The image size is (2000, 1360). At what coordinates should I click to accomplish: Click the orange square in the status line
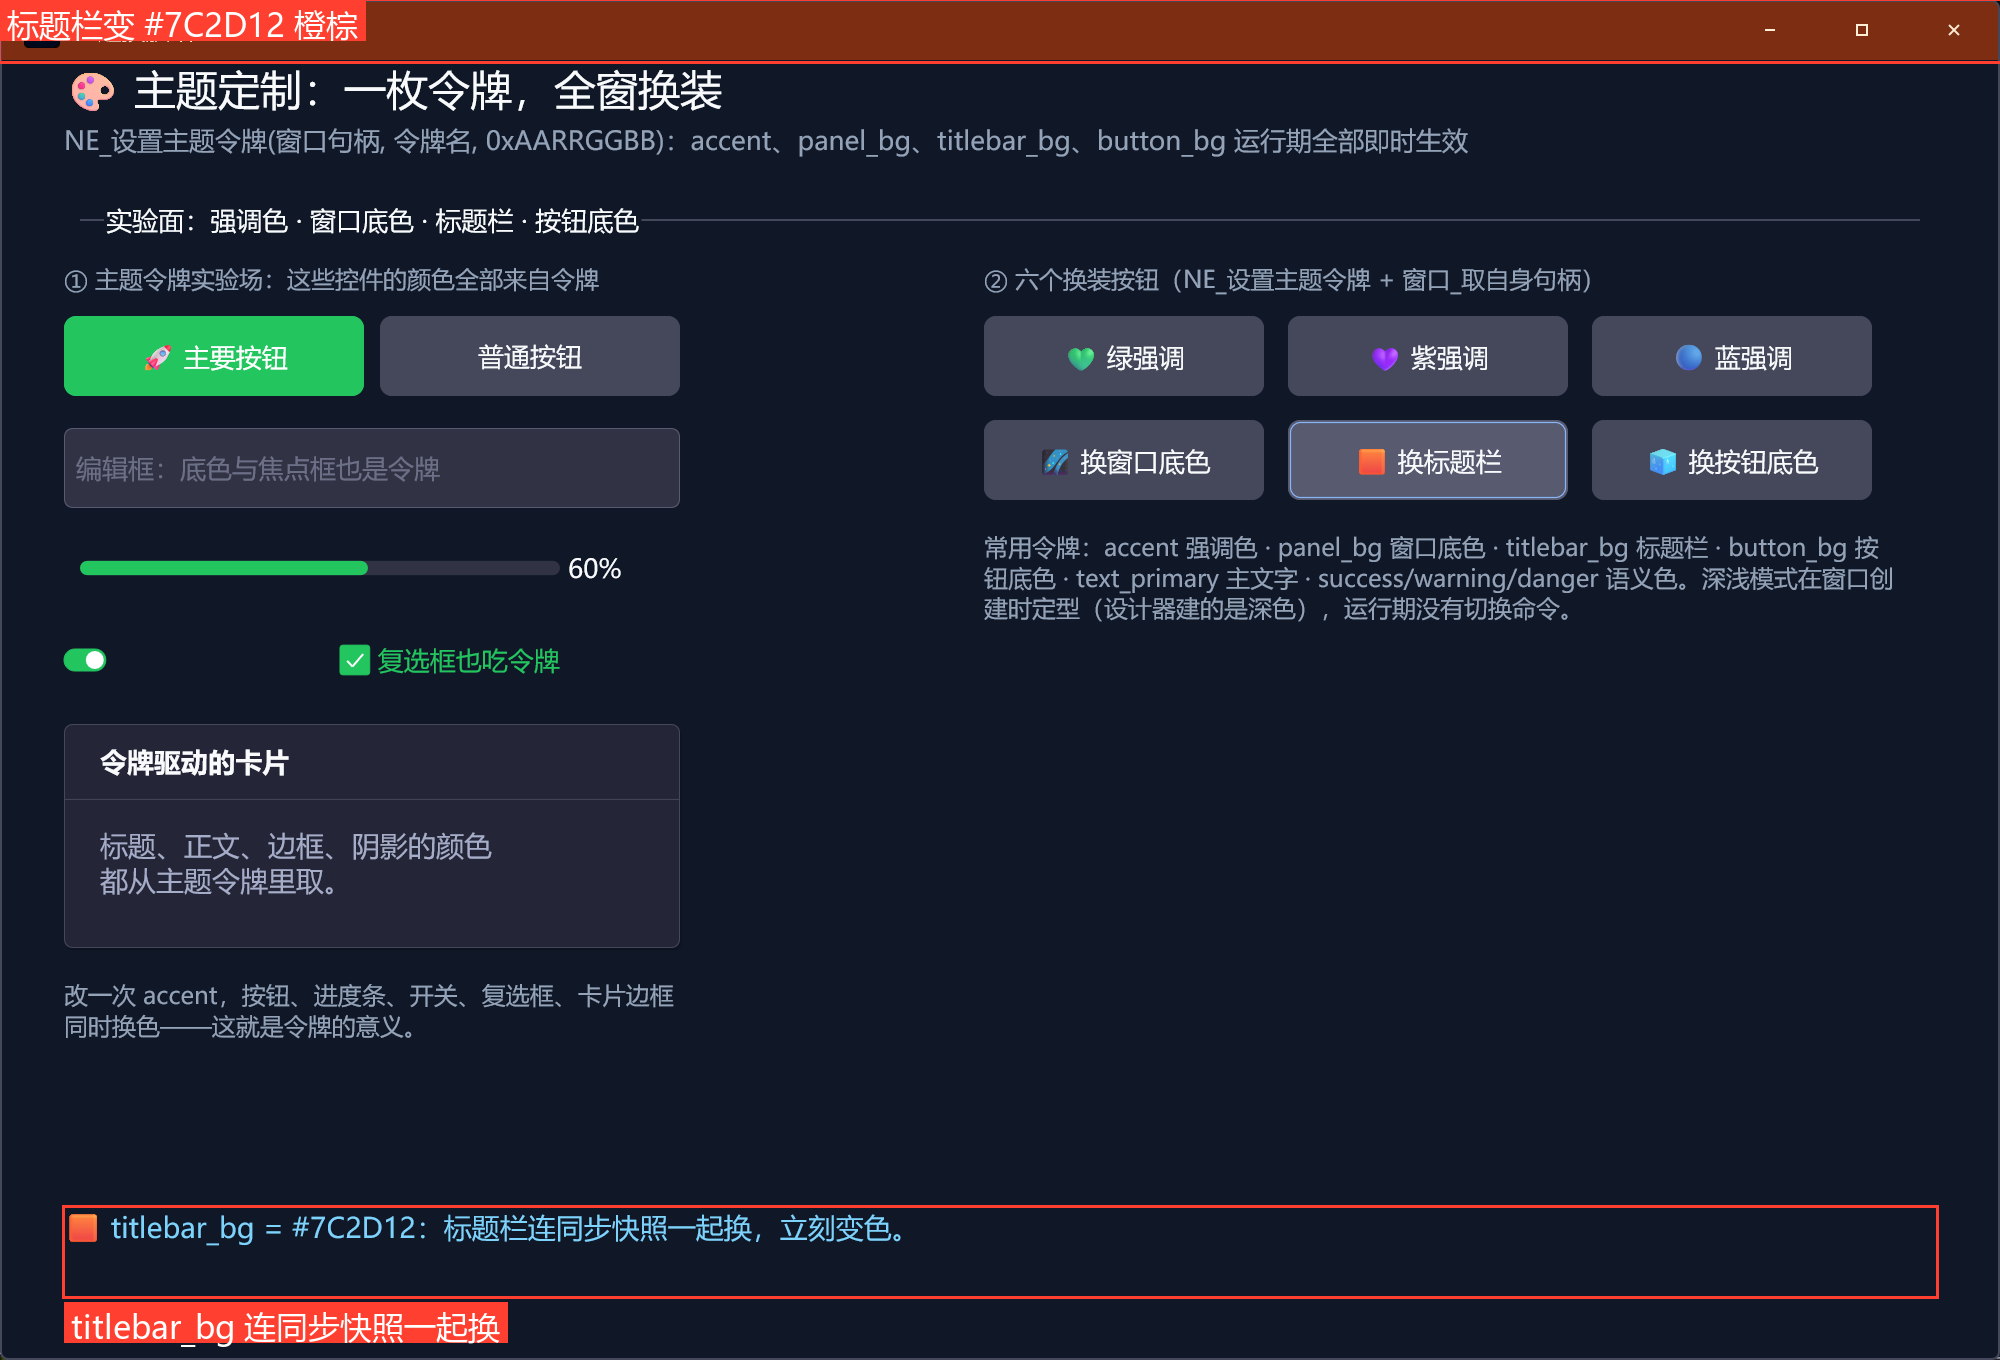point(84,1228)
